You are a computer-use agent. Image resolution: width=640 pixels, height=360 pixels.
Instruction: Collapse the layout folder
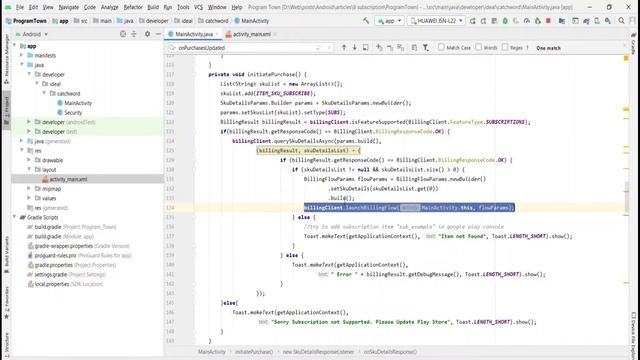coord(29,169)
